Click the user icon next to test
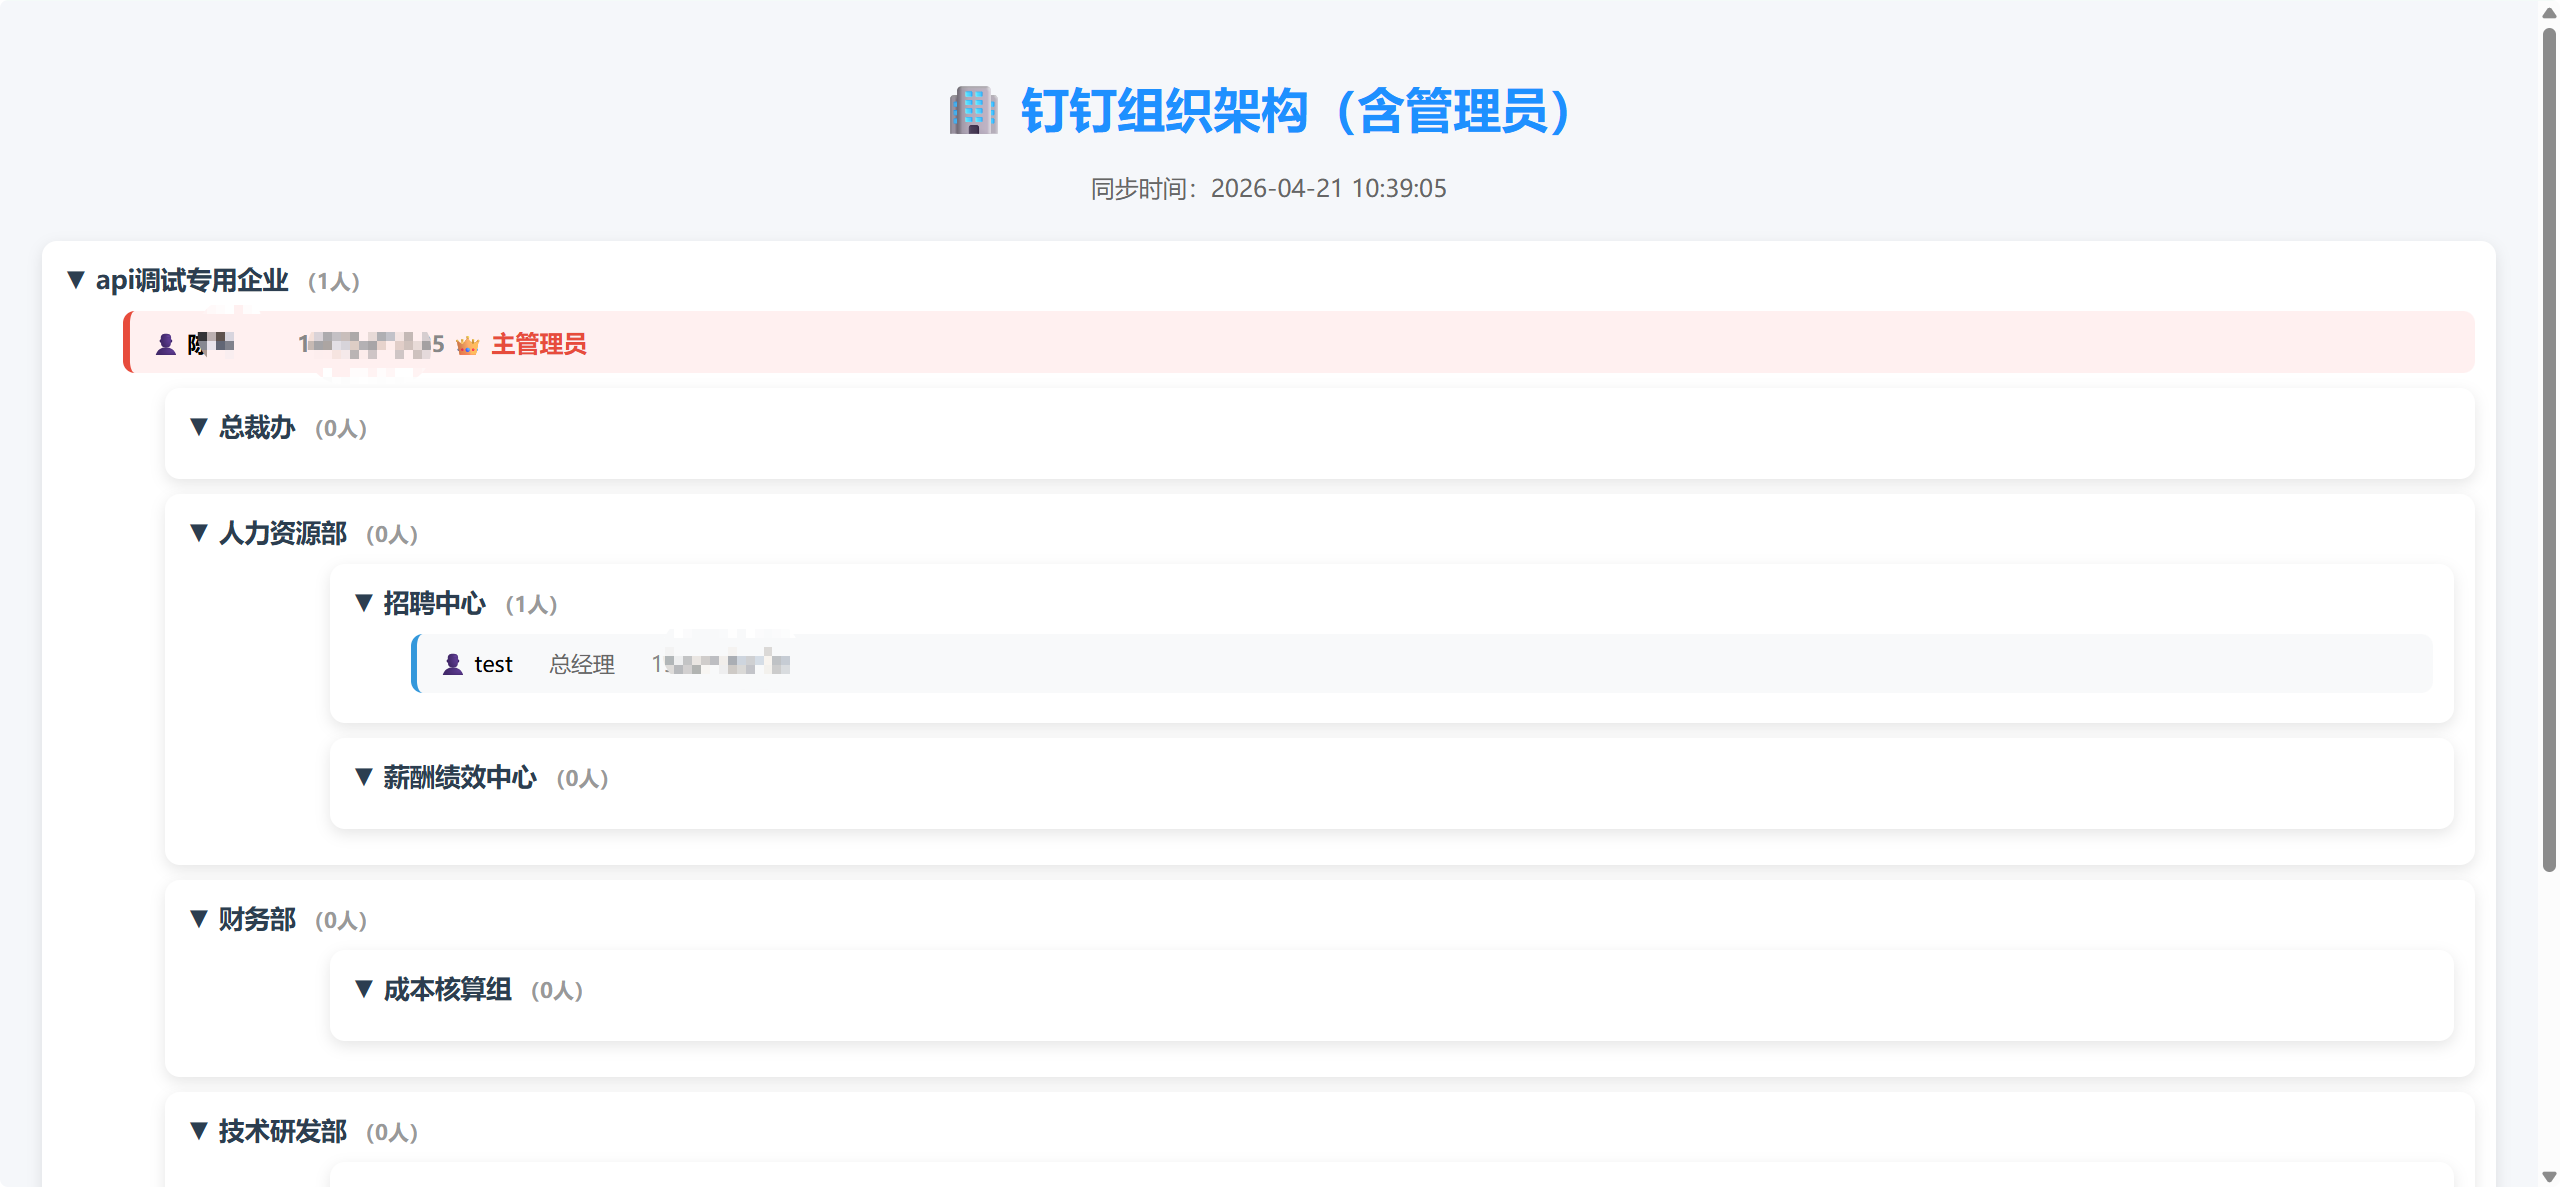The height and width of the screenshot is (1187, 2560). pyautogui.click(x=453, y=664)
